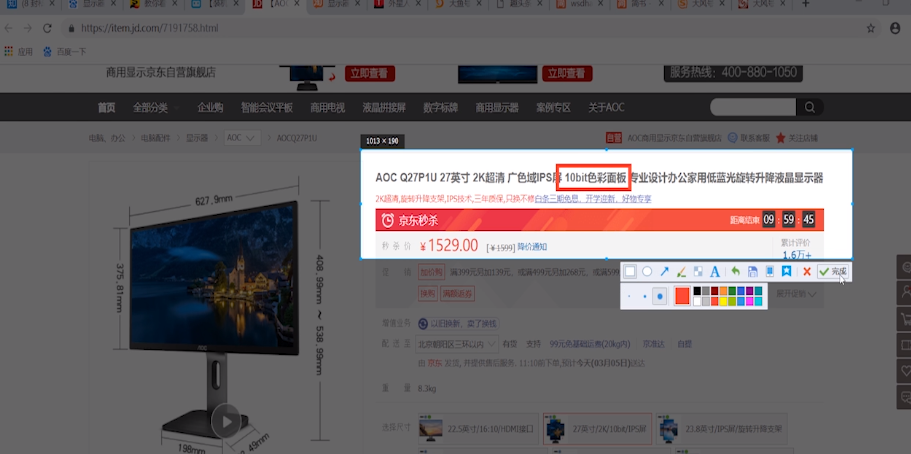Click the browser back arrow
The height and width of the screenshot is (454, 911).
(10, 28)
